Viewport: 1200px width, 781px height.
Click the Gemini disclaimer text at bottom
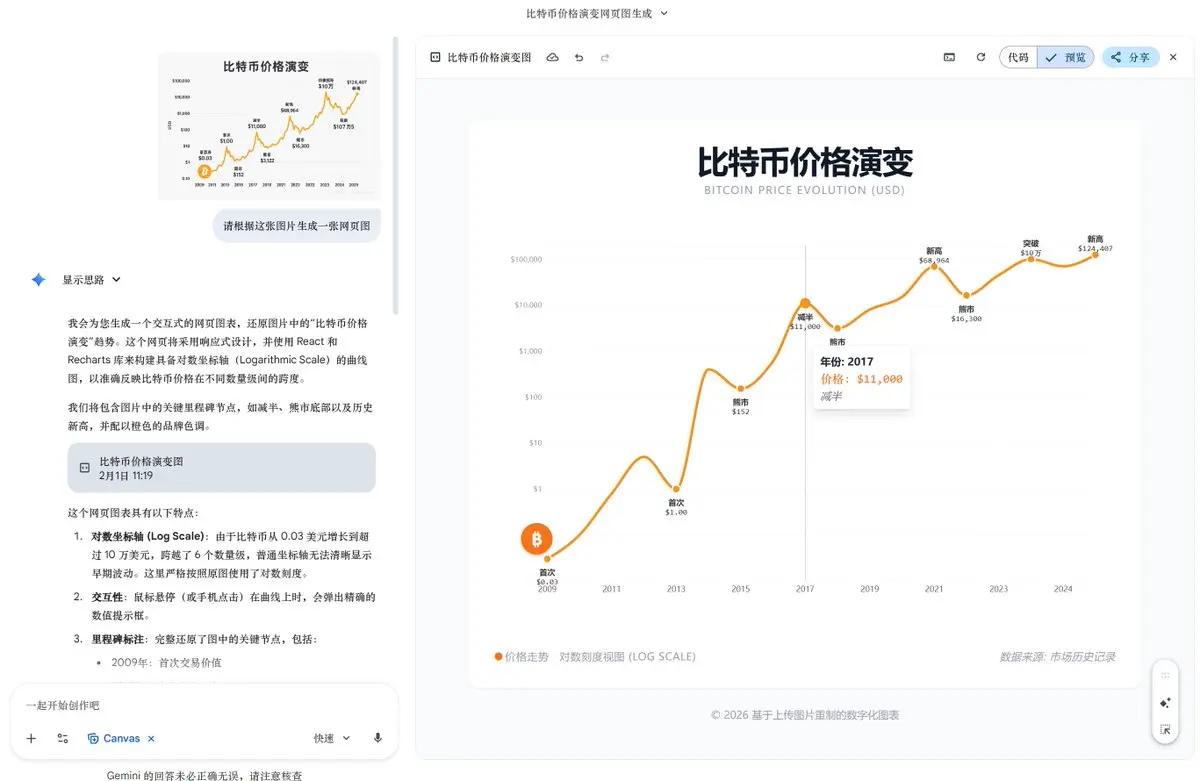205,775
